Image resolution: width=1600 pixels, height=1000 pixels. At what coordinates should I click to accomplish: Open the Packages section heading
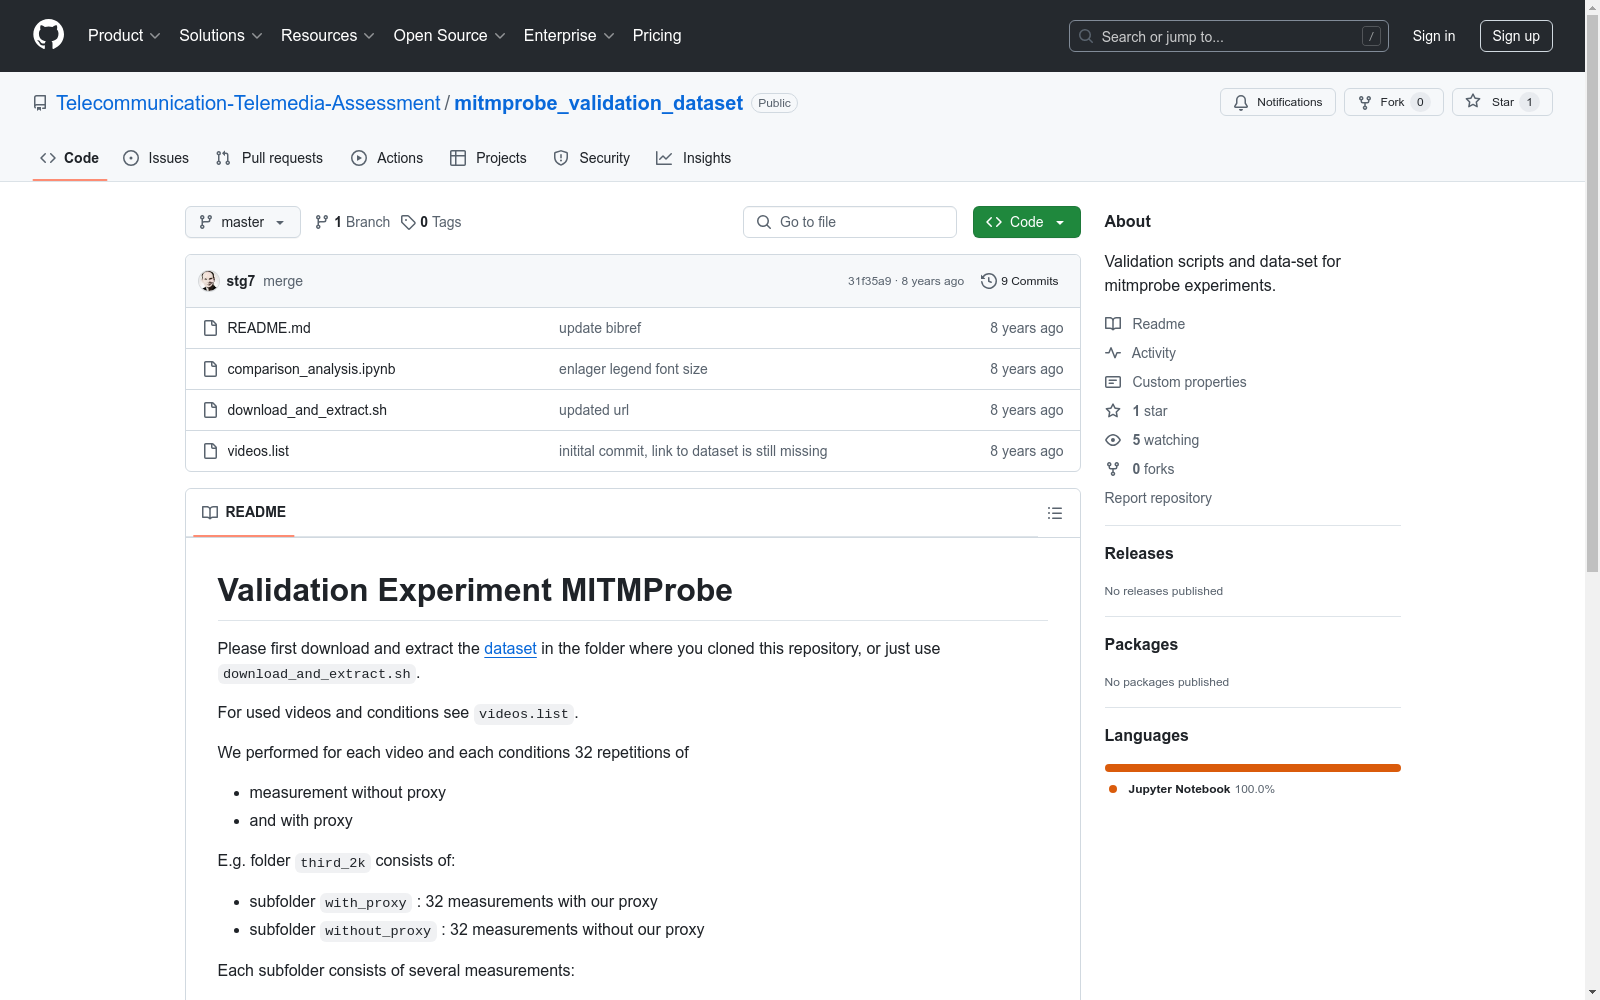1141,644
